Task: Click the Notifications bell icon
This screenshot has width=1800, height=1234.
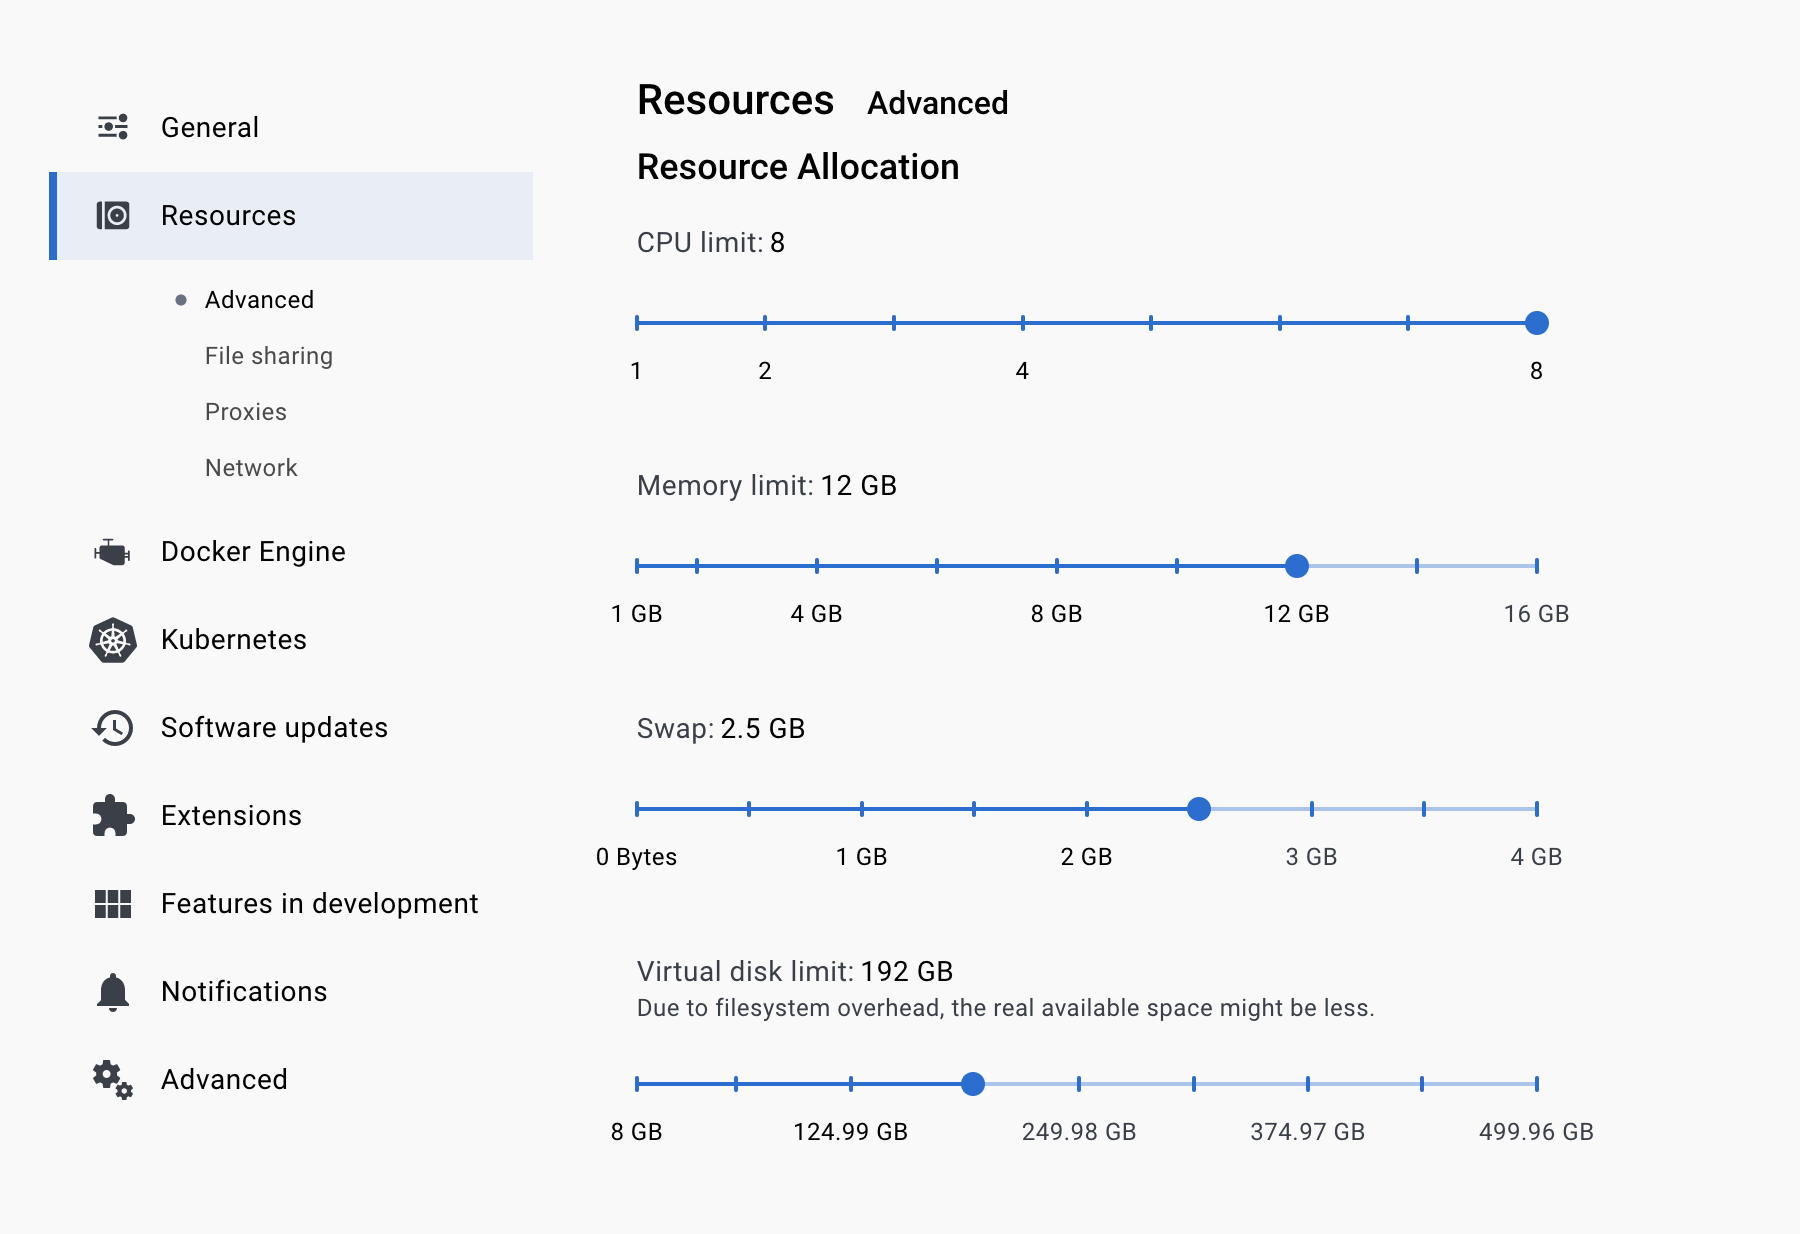Action: click(x=113, y=992)
